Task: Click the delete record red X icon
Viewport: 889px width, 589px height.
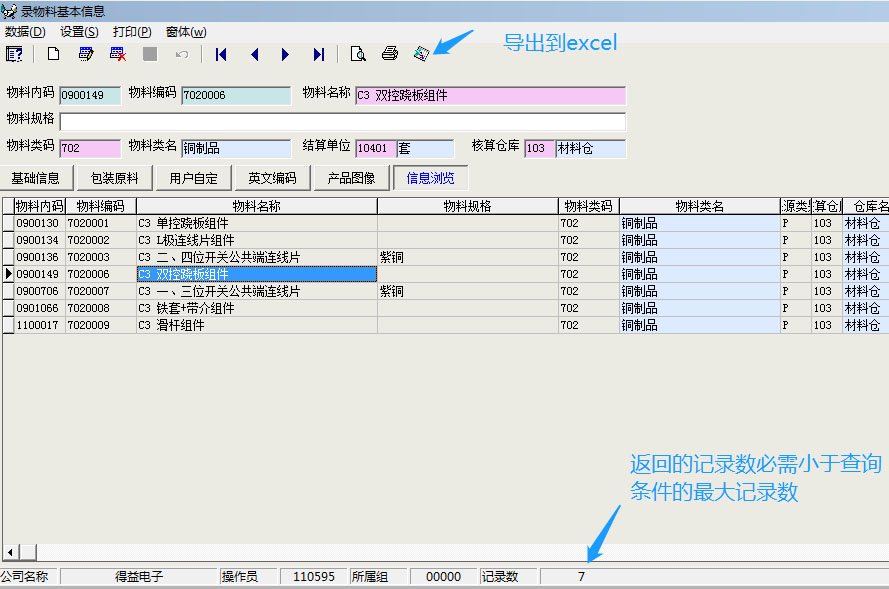Action: [118, 54]
